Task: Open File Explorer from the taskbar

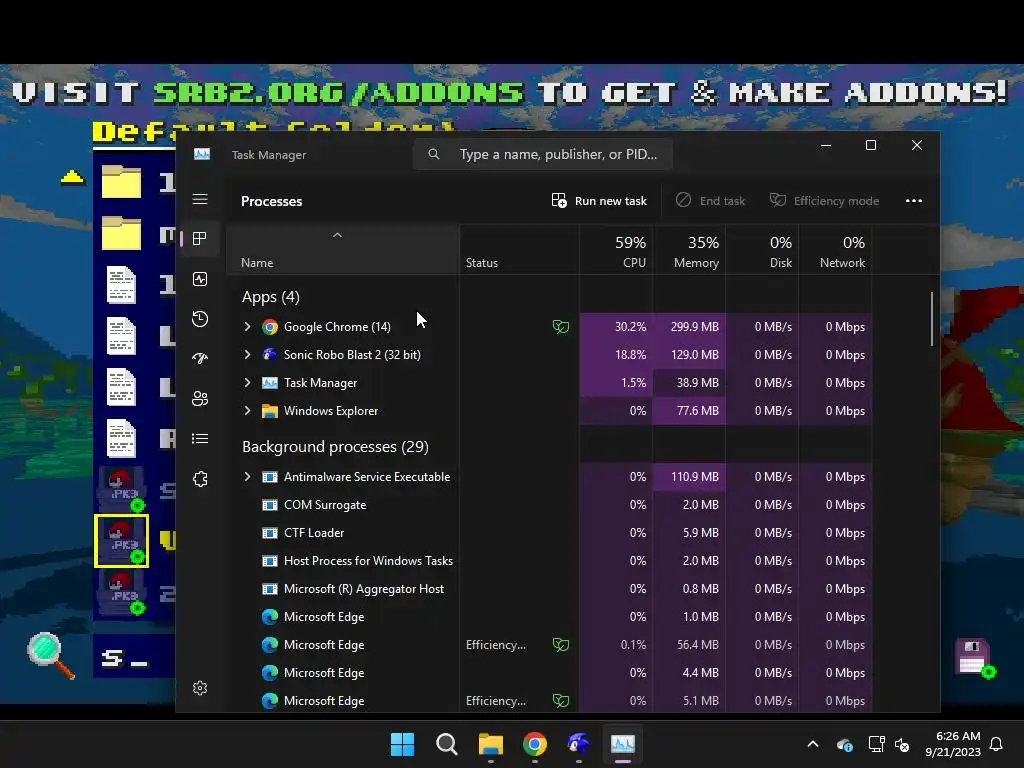Action: click(x=490, y=744)
